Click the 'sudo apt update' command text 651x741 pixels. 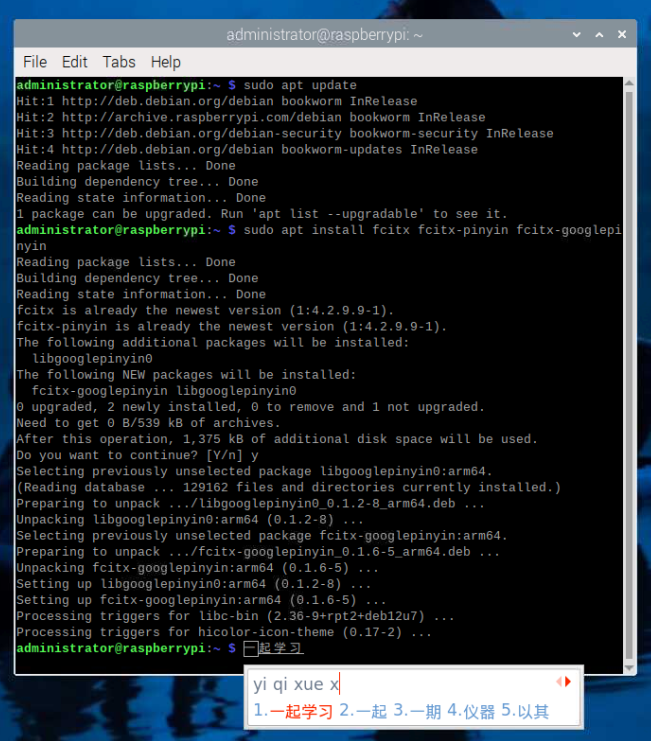[x=300, y=85]
